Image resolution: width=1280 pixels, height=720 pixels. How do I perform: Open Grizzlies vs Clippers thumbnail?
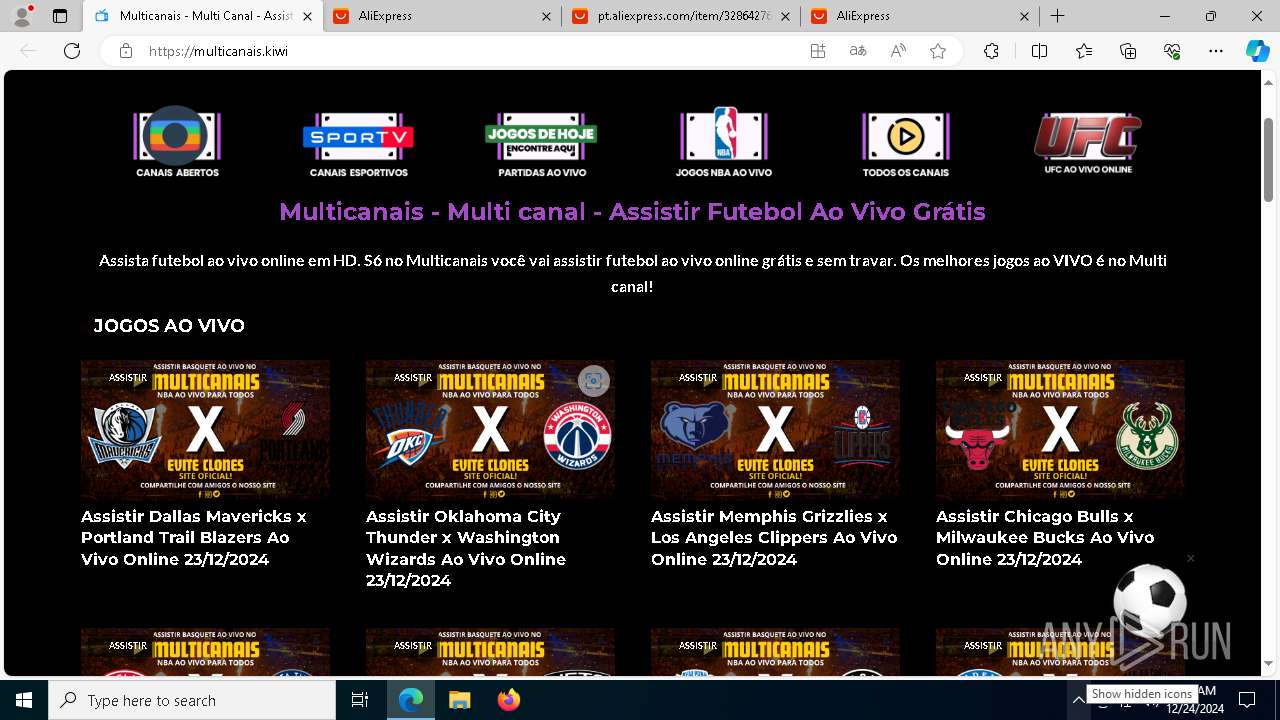(x=775, y=430)
